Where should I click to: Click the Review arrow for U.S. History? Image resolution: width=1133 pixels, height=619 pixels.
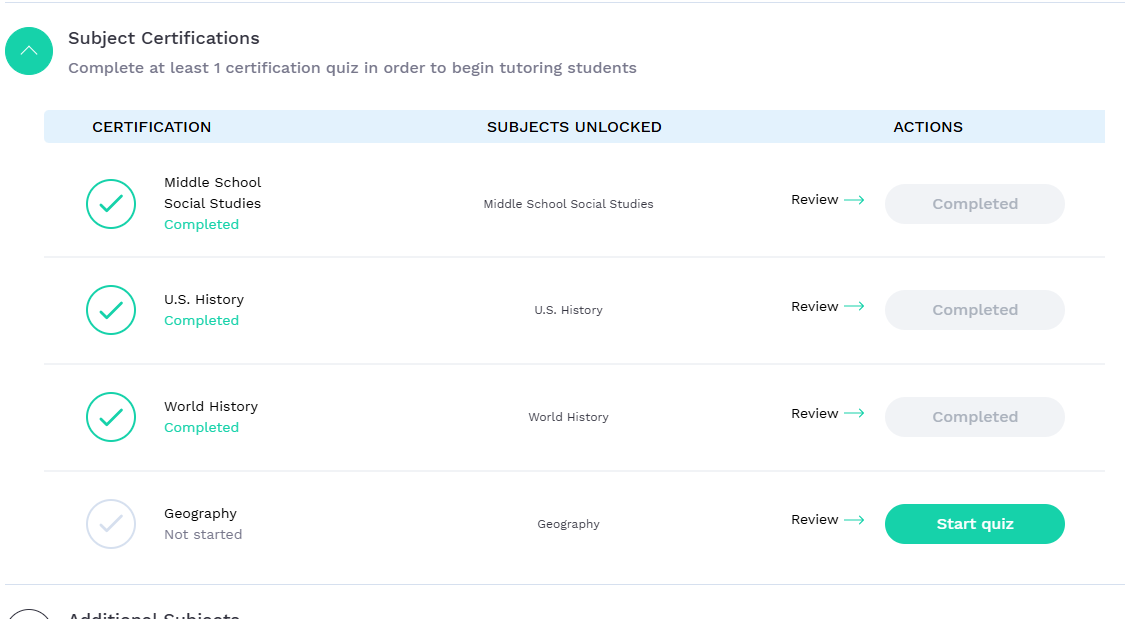coord(854,307)
